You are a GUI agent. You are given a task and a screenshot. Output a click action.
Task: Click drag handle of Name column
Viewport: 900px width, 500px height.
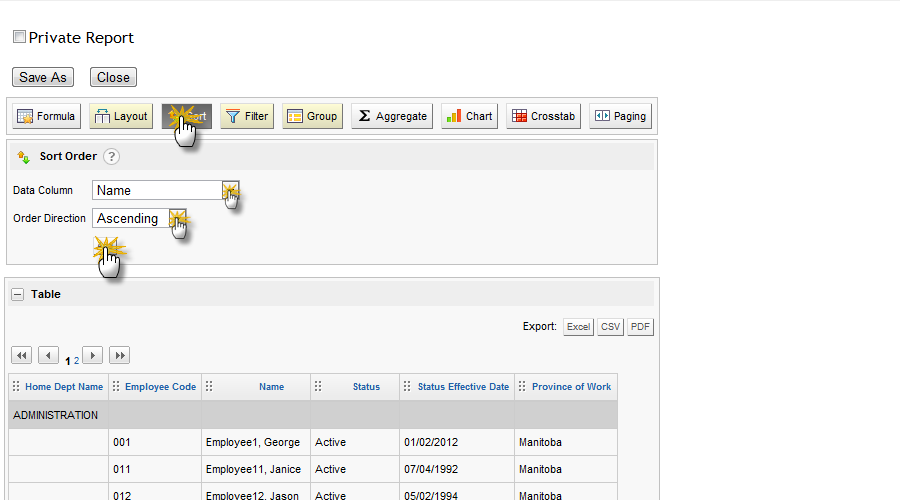pos(209,386)
